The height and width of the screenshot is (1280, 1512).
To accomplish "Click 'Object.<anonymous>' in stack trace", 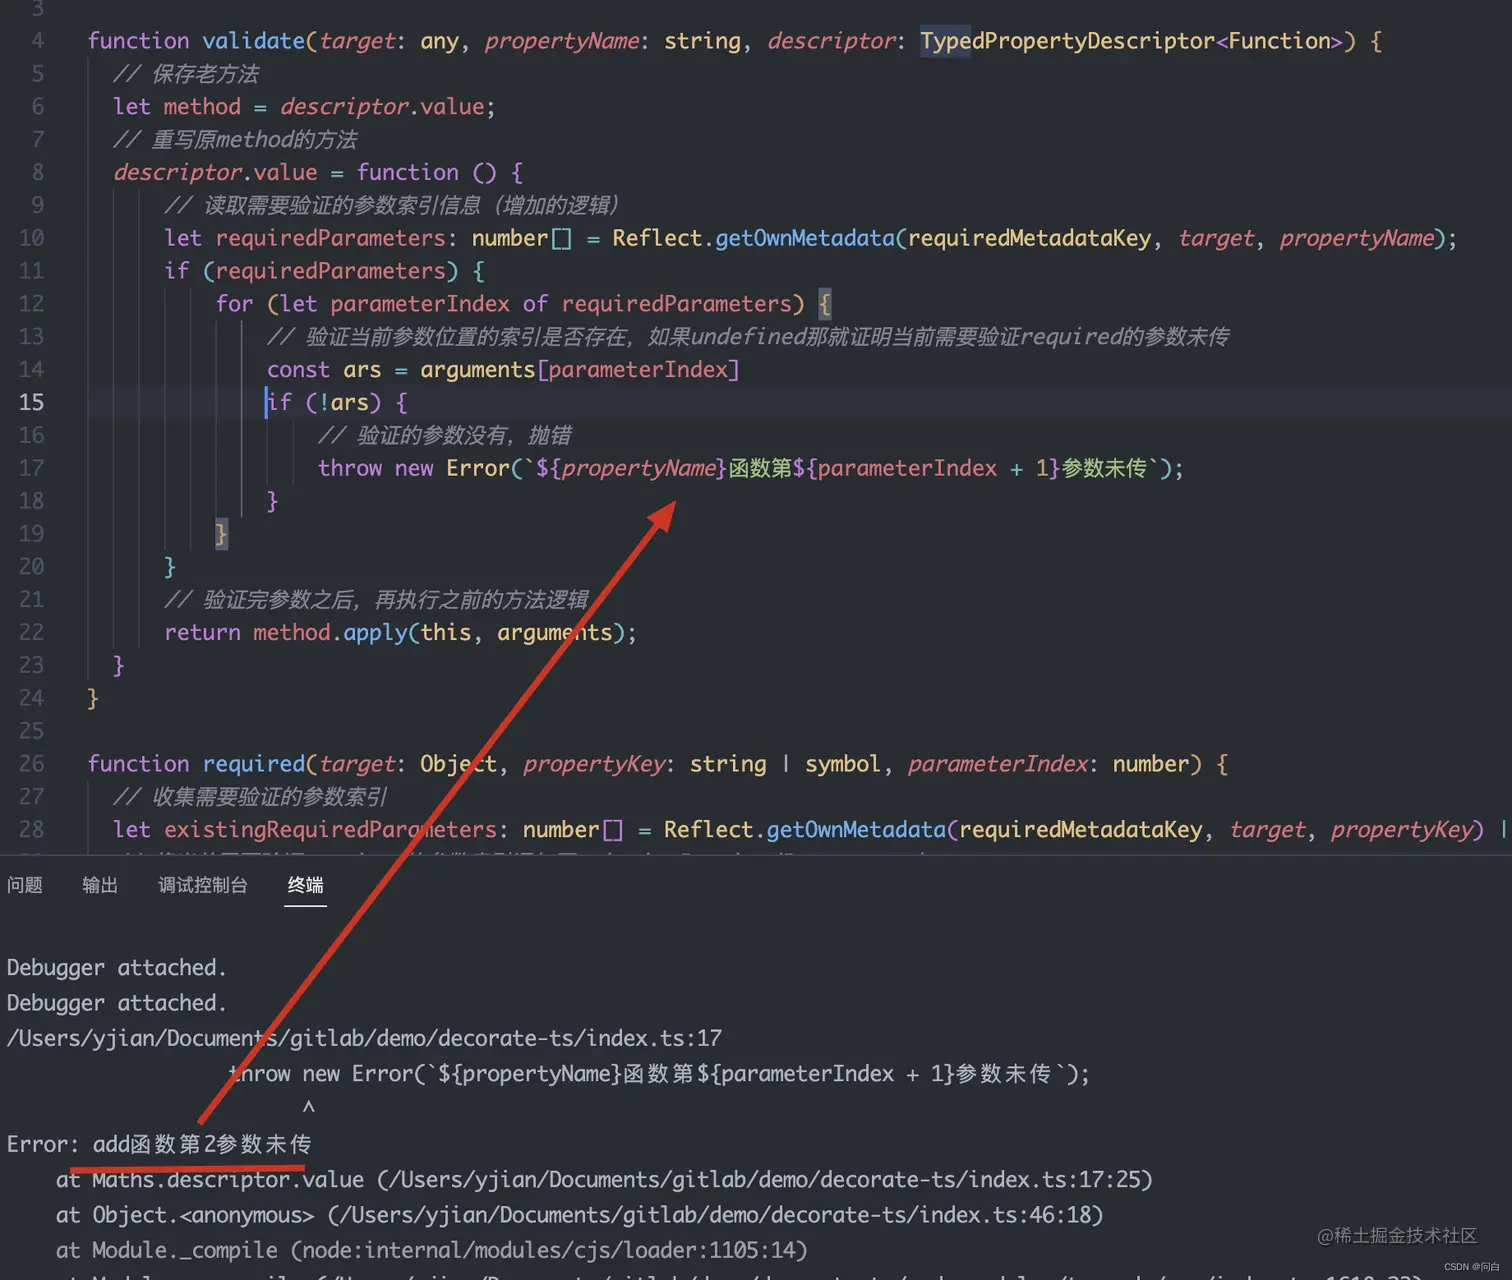I will [x=203, y=1215].
